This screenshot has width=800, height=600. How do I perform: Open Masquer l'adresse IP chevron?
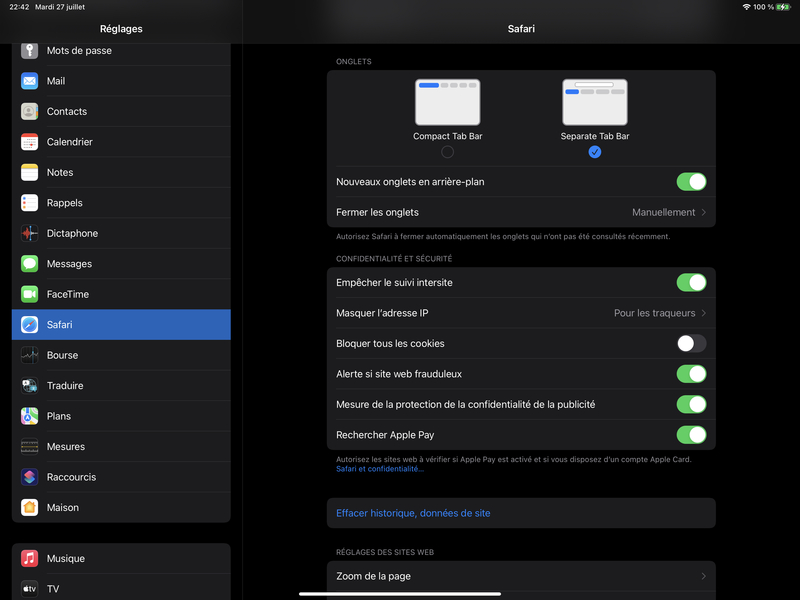point(704,313)
